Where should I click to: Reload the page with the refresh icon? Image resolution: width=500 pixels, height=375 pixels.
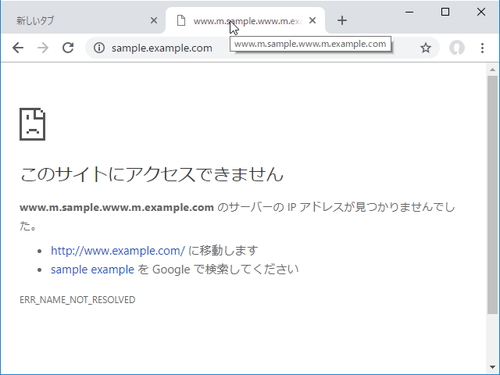(x=68, y=48)
